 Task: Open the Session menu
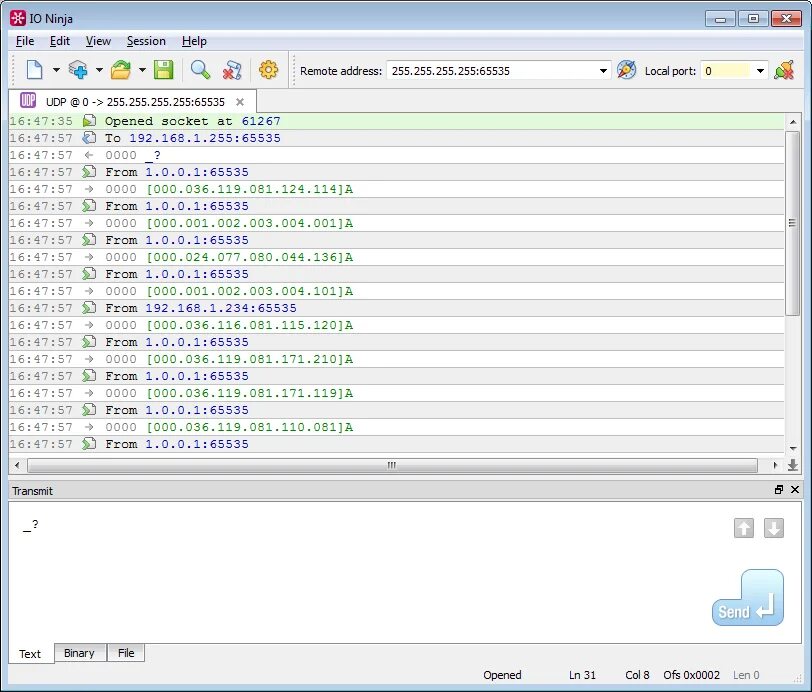[146, 41]
